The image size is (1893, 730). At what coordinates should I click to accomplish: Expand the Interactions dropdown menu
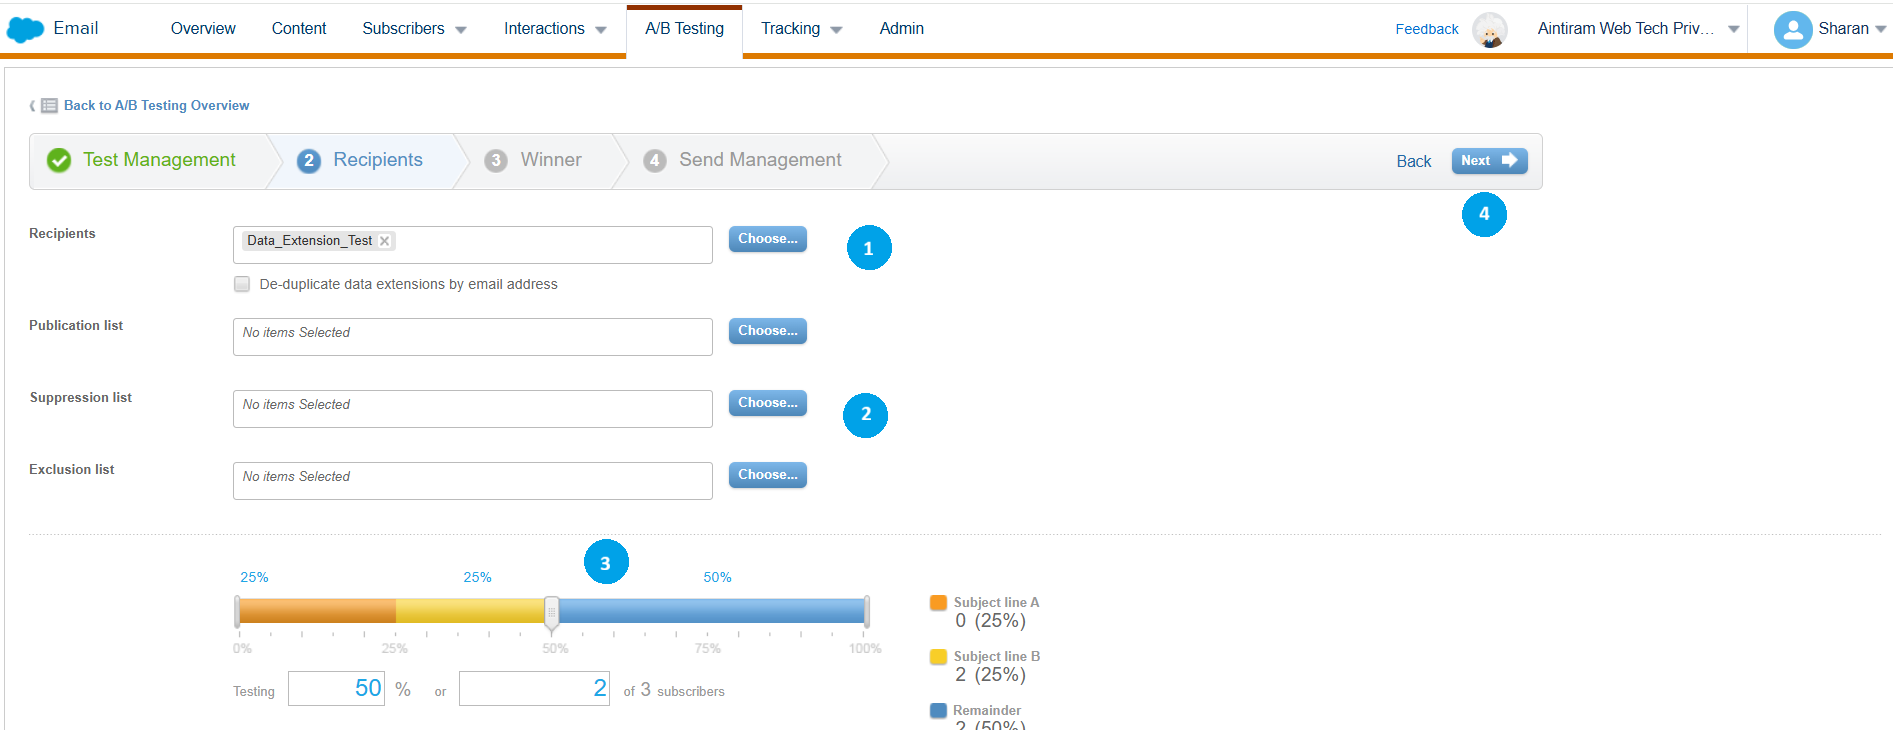[555, 29]
